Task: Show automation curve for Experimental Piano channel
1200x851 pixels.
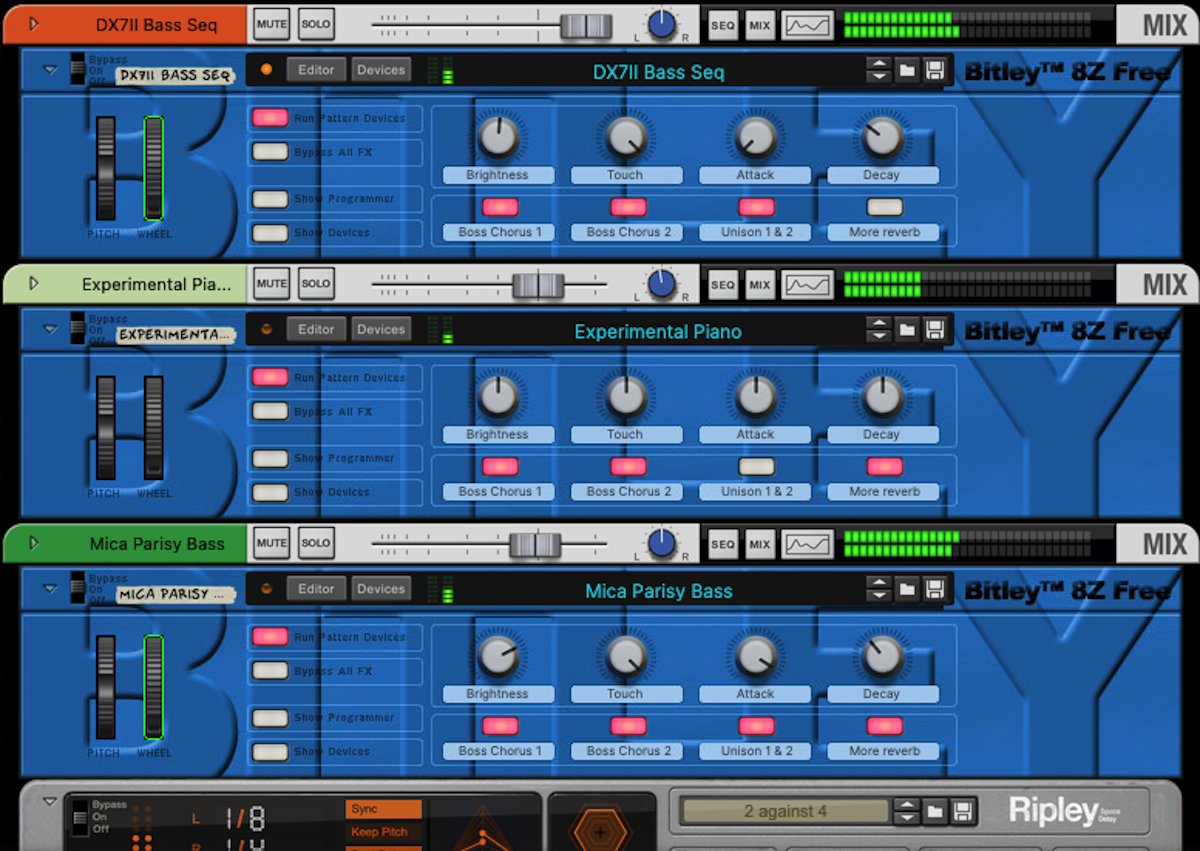Action: [806, 285]
